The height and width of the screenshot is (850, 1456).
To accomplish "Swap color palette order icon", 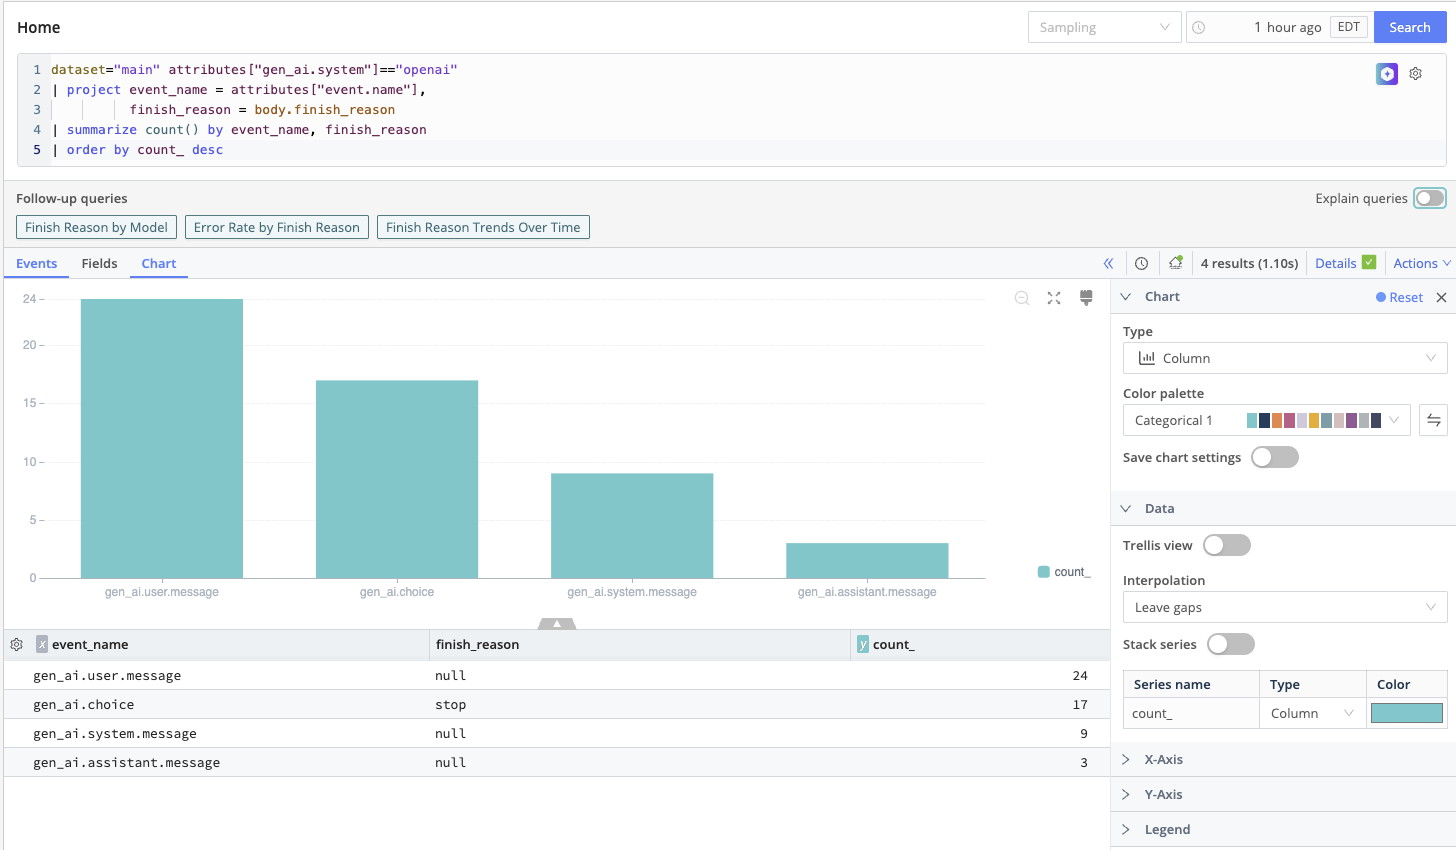I will pos(1433,420).
